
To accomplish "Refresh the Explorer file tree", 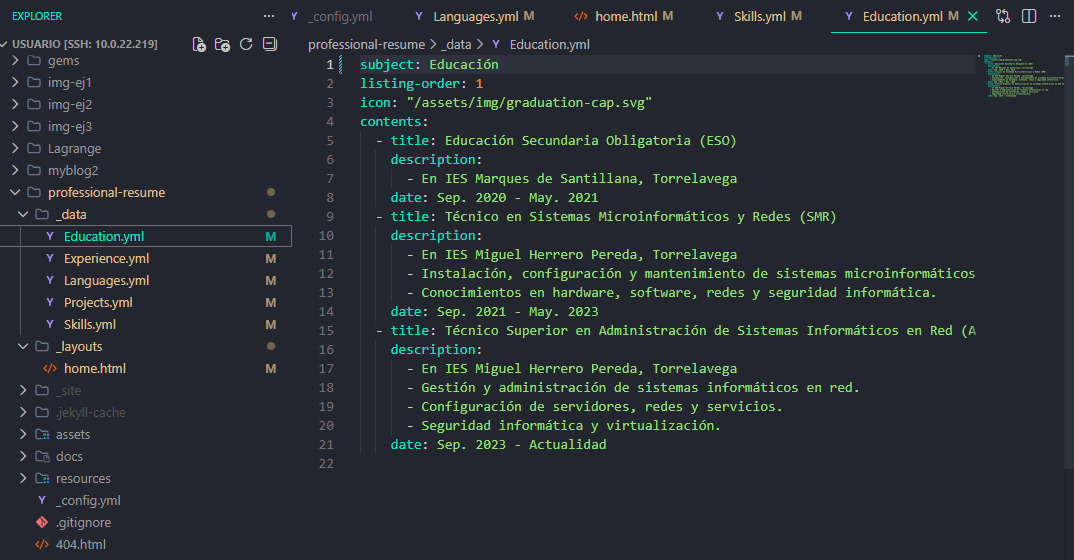I will [246, 45].
